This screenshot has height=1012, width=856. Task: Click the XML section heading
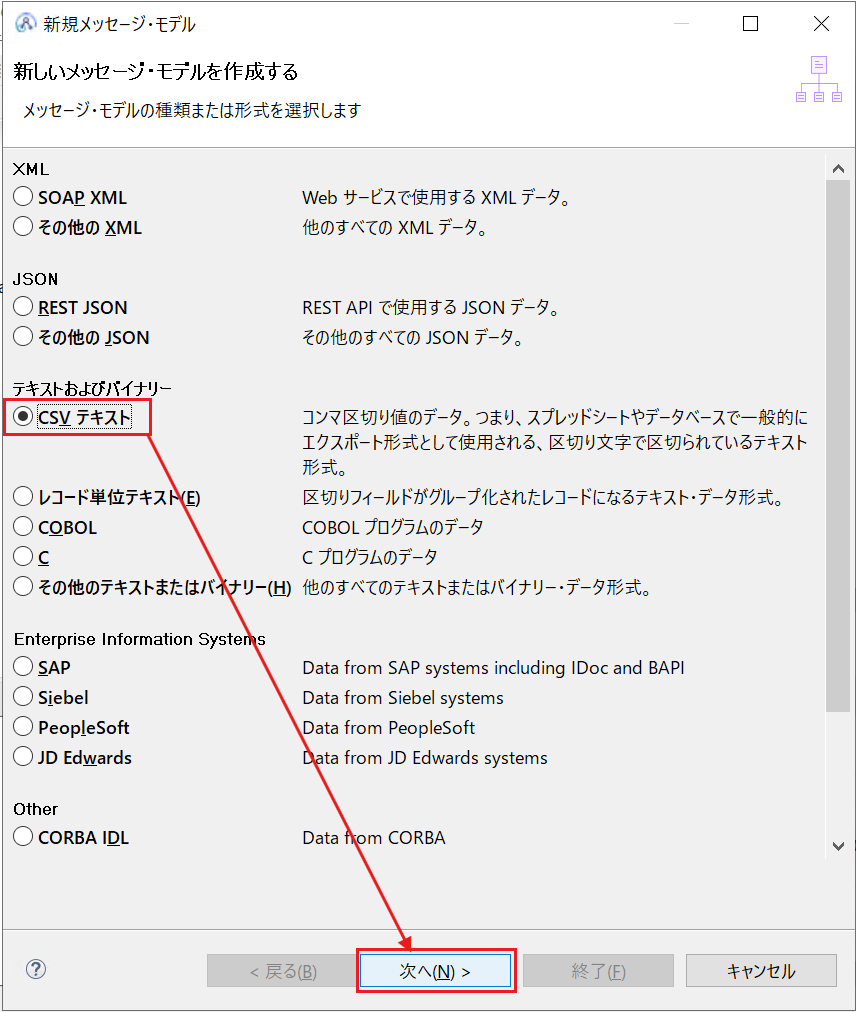[x=30, y=169]
